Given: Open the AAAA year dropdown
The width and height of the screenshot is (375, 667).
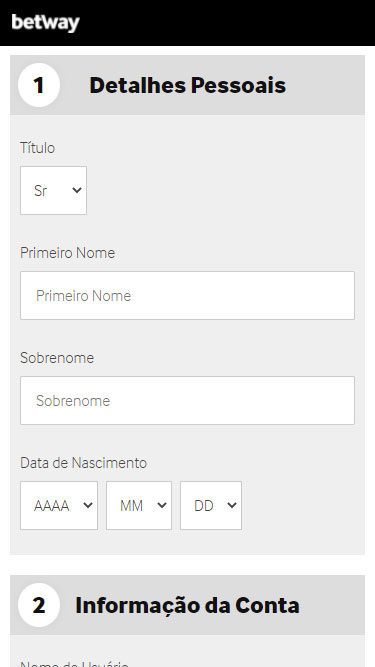Looking at the screenshot, I should tap(59, 505).
